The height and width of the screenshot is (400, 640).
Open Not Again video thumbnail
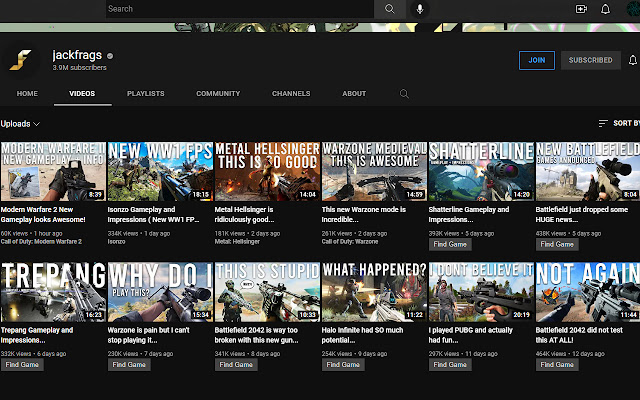(x=588, y=292)
